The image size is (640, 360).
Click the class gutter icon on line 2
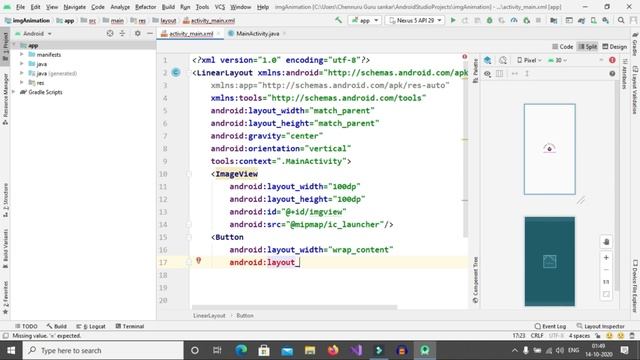[x=176, y=72]
